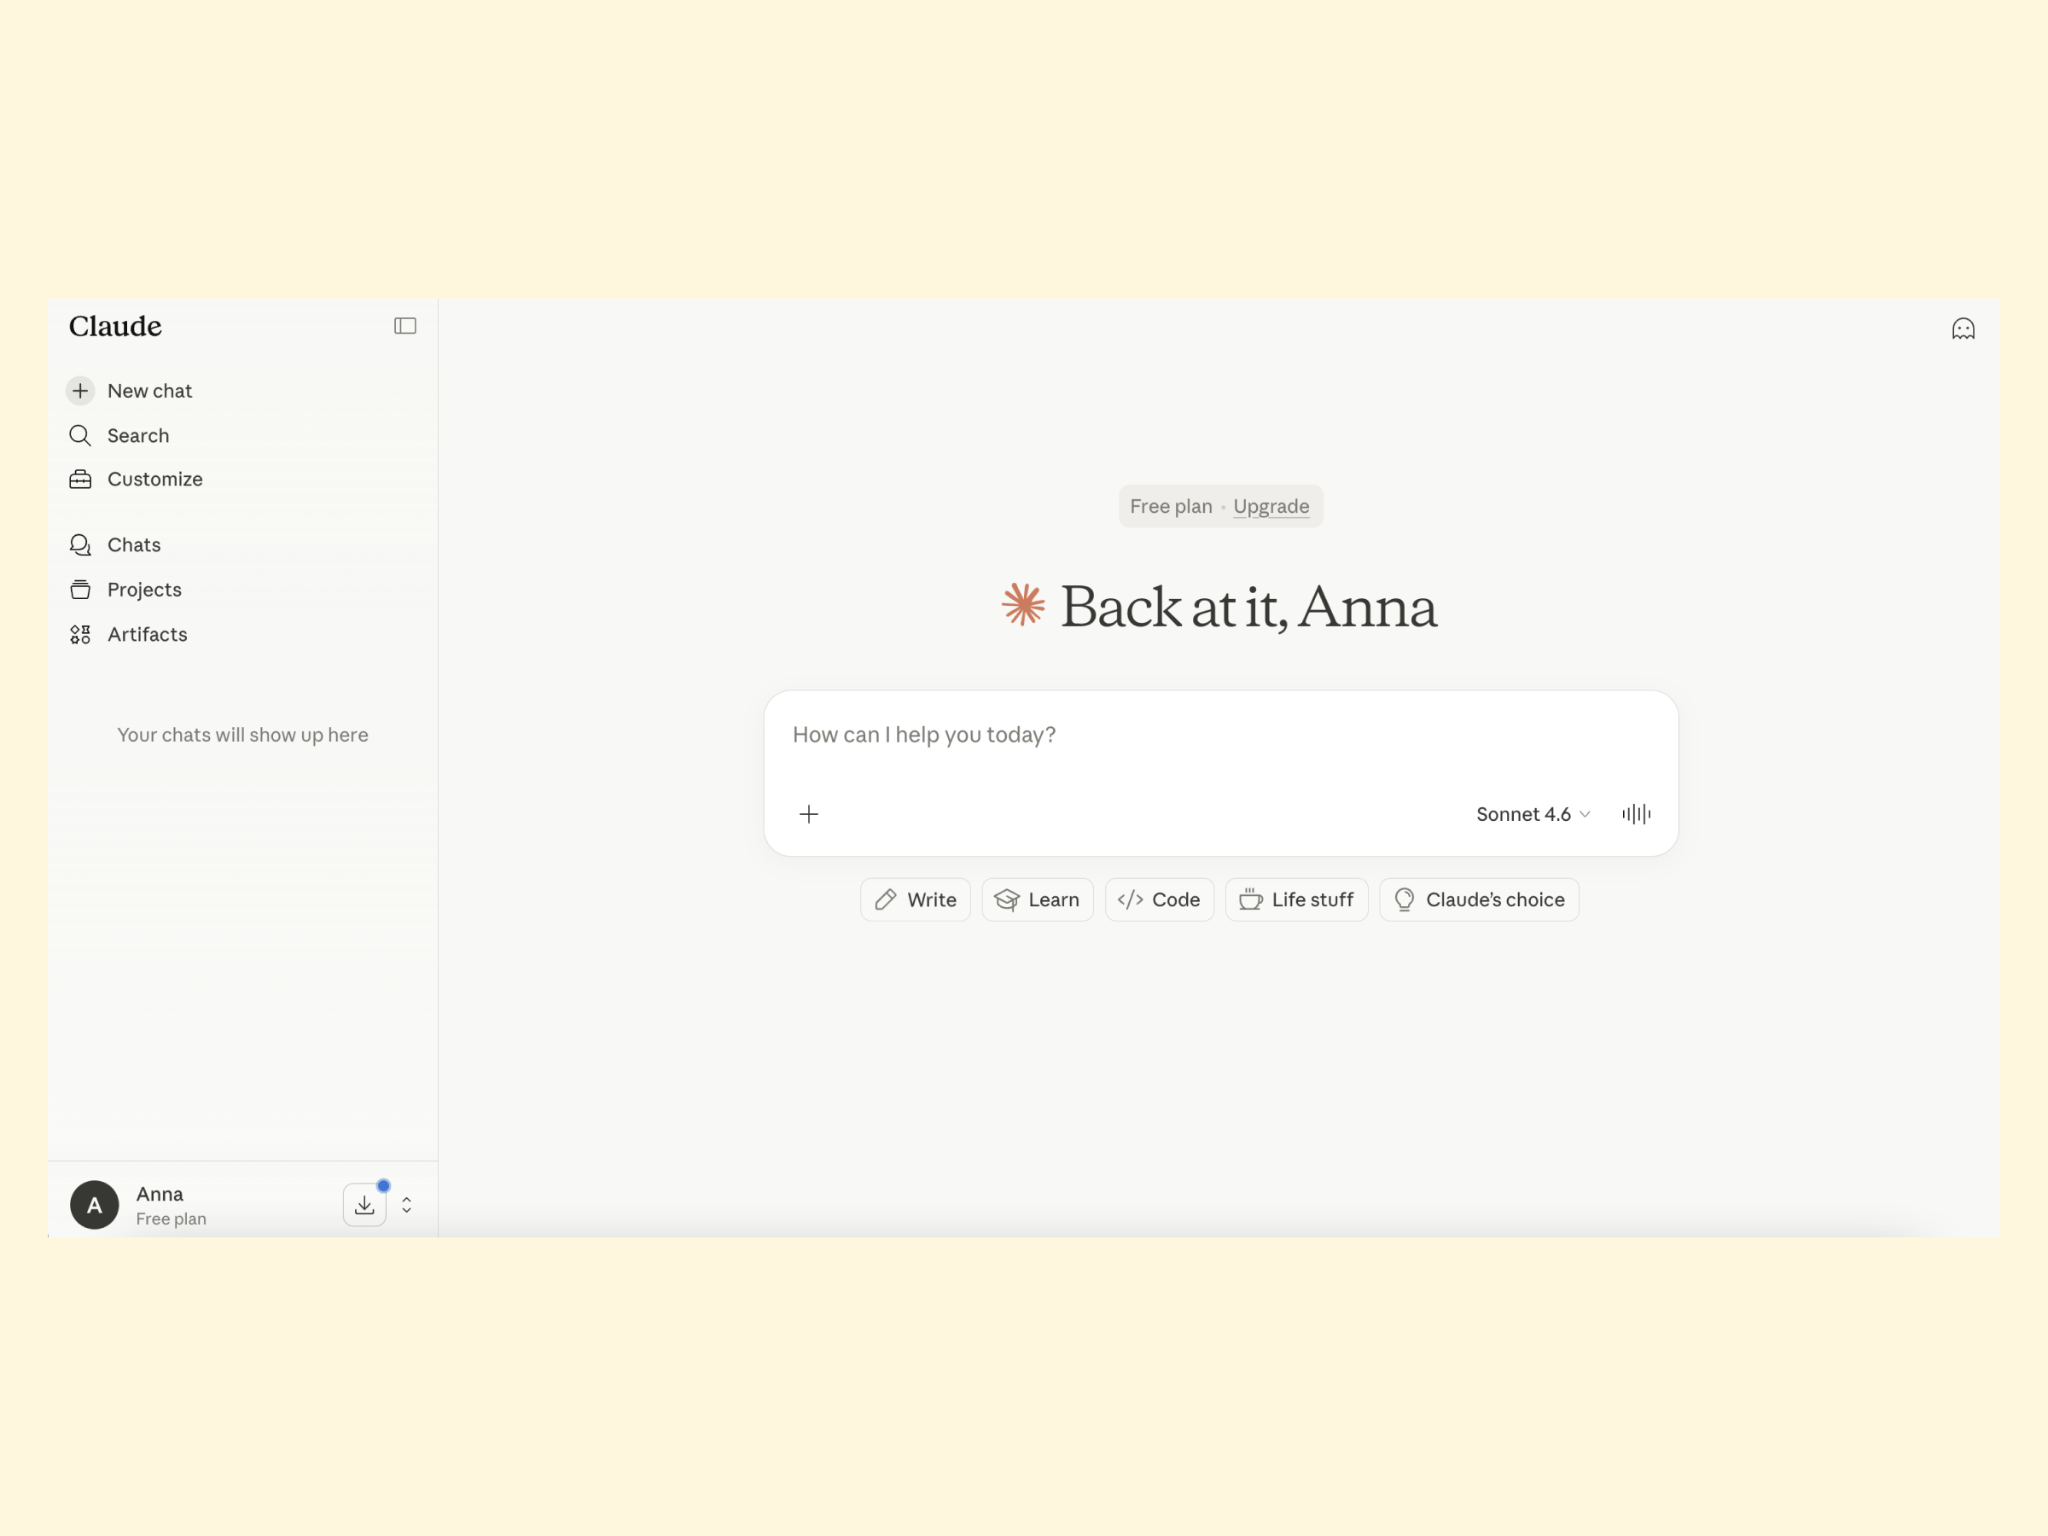Select the Code suggestion chip
Screen dimensions: 2048x1536
click(x=1159, y=900)
